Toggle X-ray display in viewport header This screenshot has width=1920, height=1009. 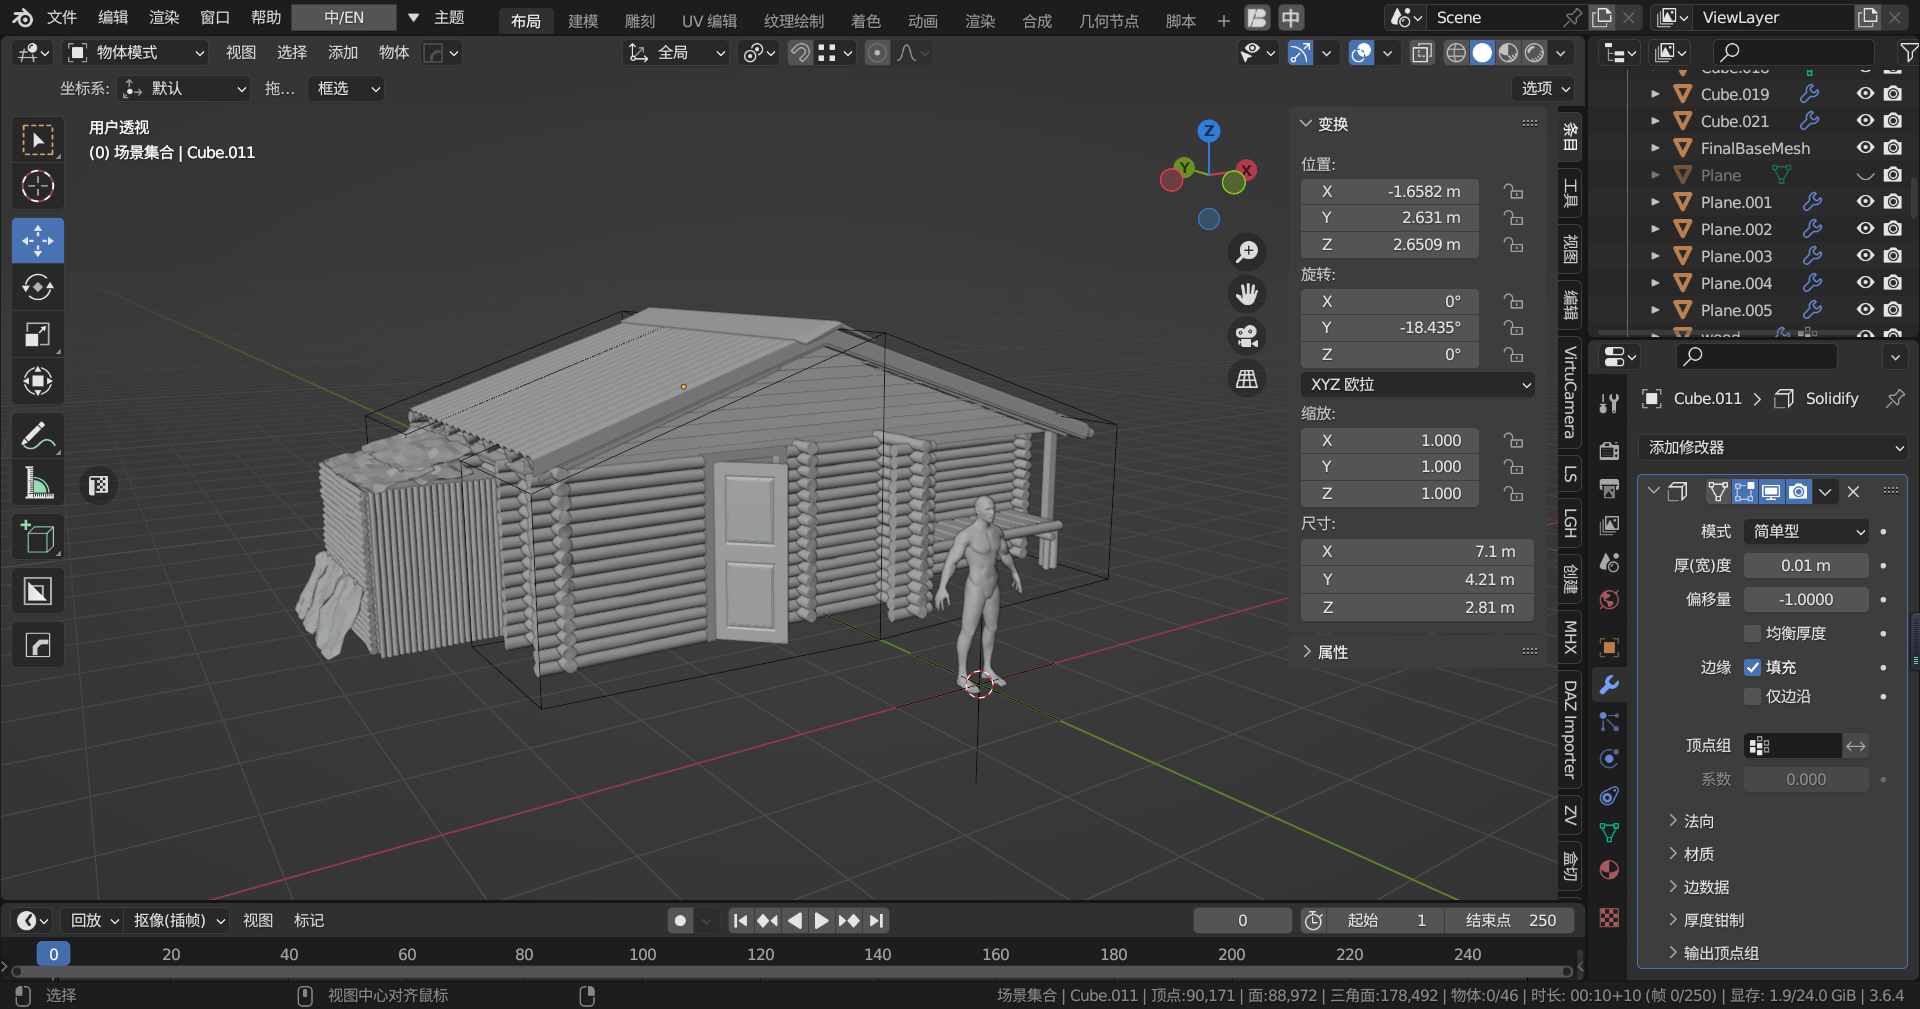tap(1422, 53)
